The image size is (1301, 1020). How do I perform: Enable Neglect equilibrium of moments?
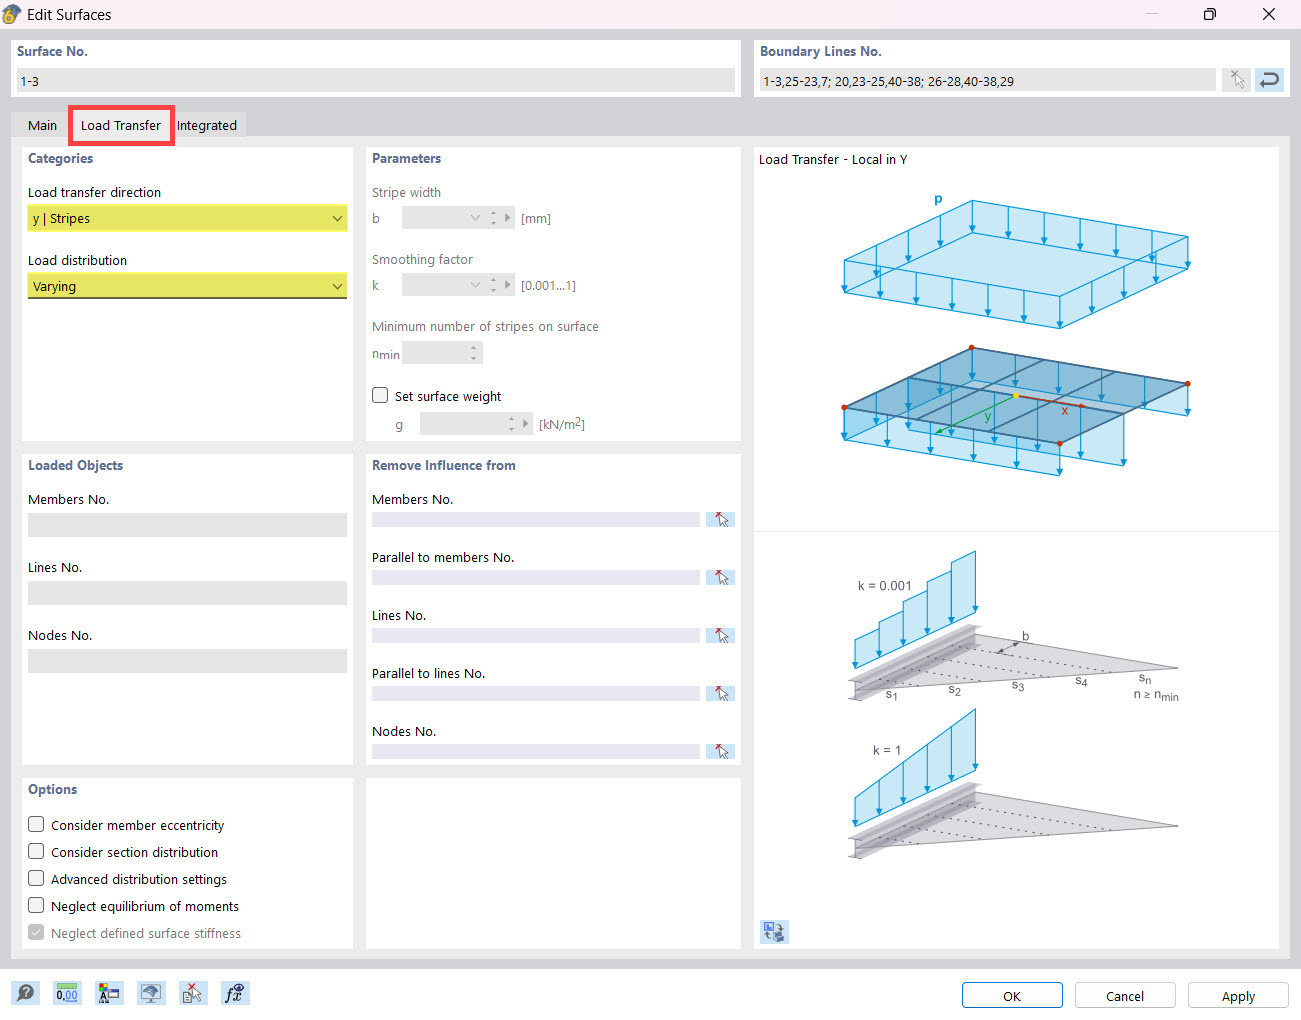(x=36, y=906)
